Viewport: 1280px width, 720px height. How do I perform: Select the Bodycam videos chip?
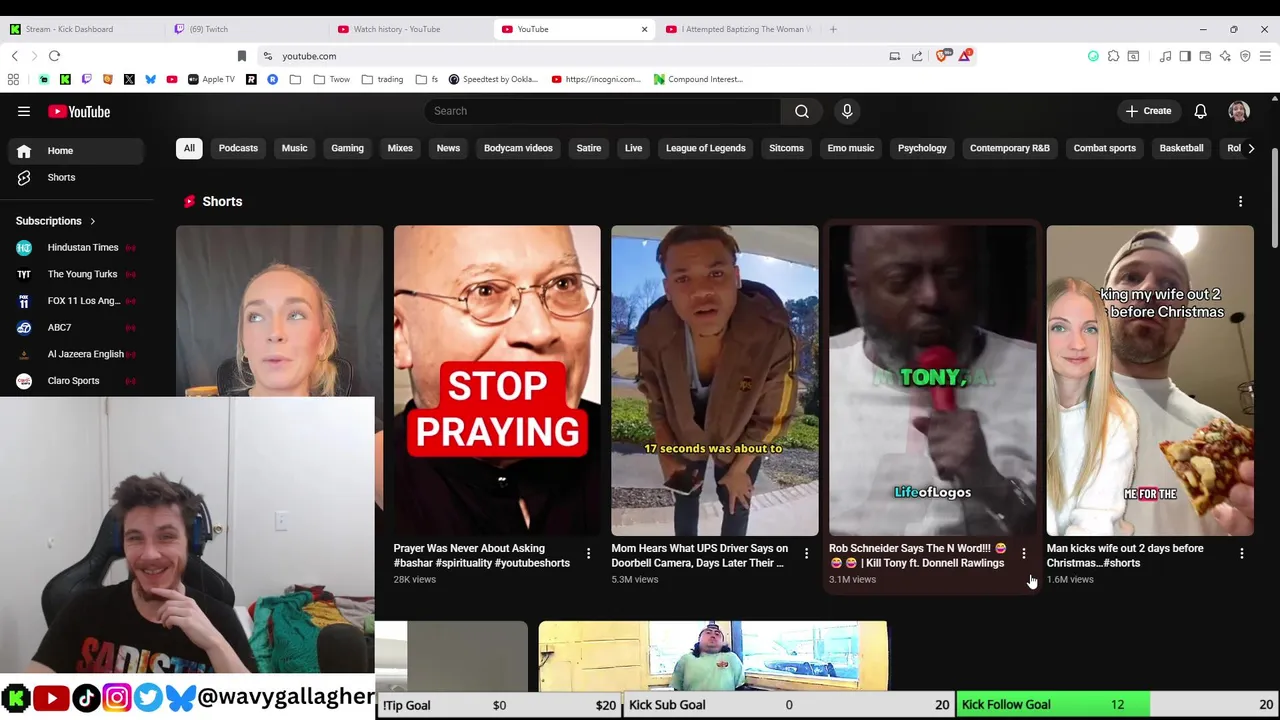click(x=518, y=148)
